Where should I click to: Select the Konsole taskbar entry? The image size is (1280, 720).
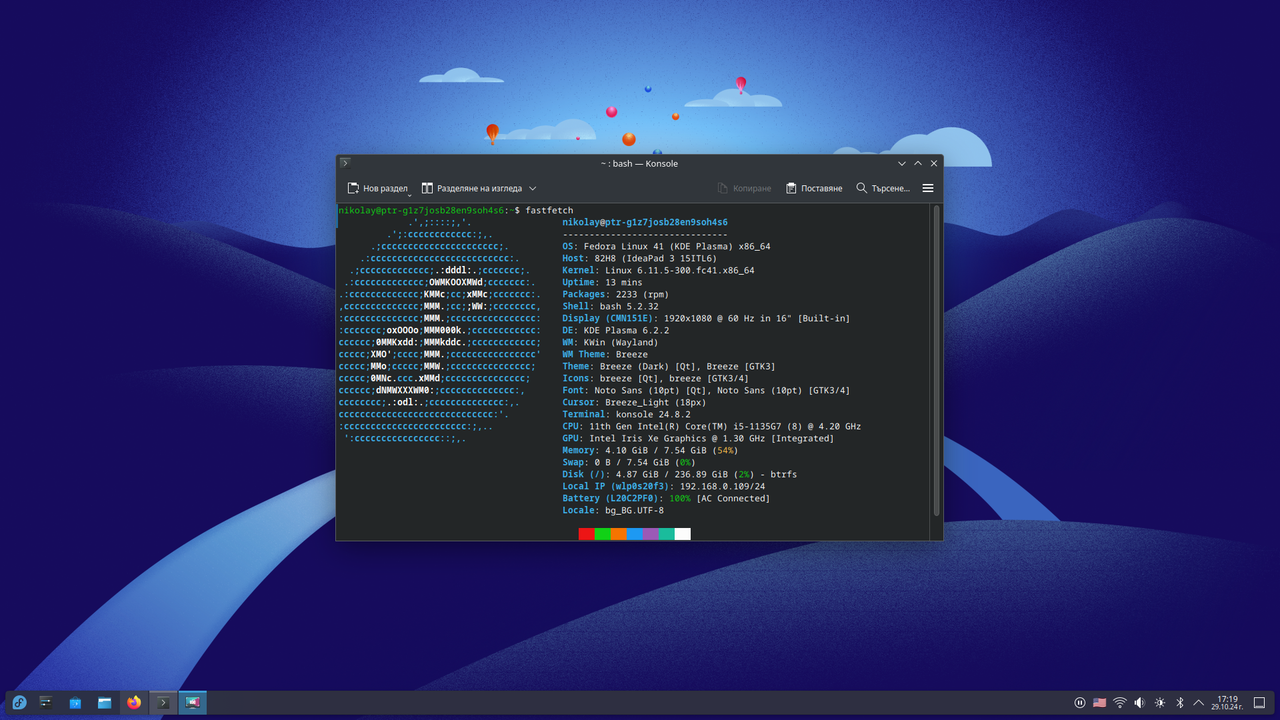coord(163,703)
